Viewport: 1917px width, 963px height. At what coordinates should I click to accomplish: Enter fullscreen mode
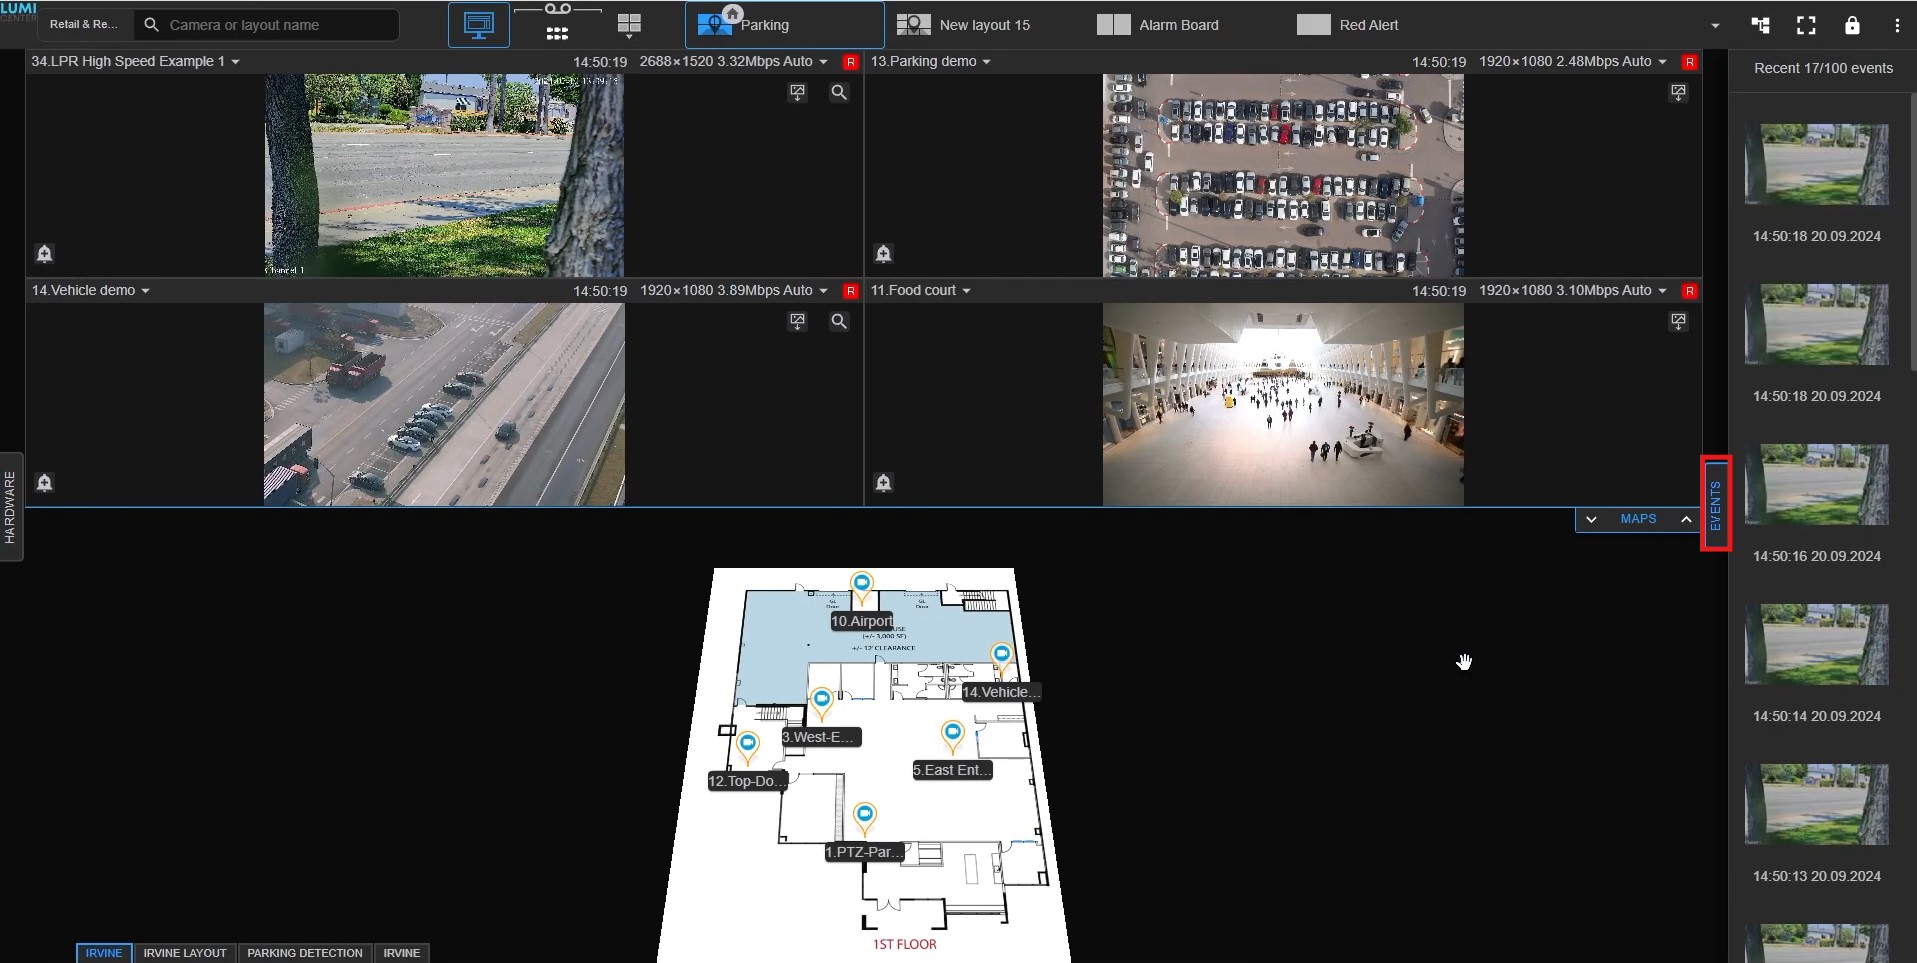point(1805,26)
